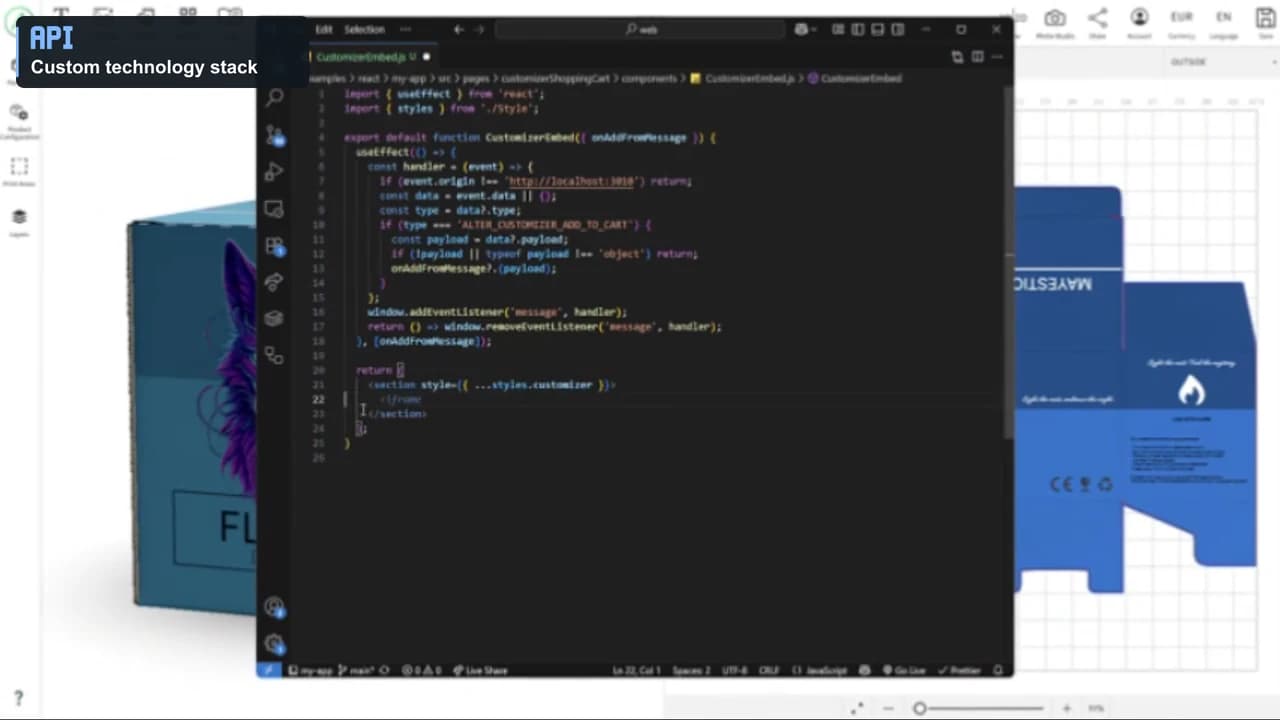Click Prettier in the status bar
Screen dimensions: 1280x720
[959, 670]
